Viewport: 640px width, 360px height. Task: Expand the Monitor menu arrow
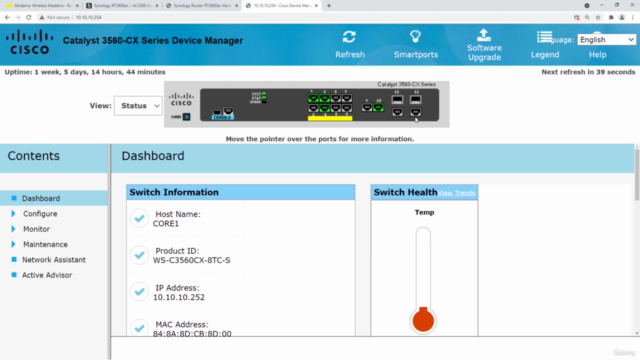(13, 229)
